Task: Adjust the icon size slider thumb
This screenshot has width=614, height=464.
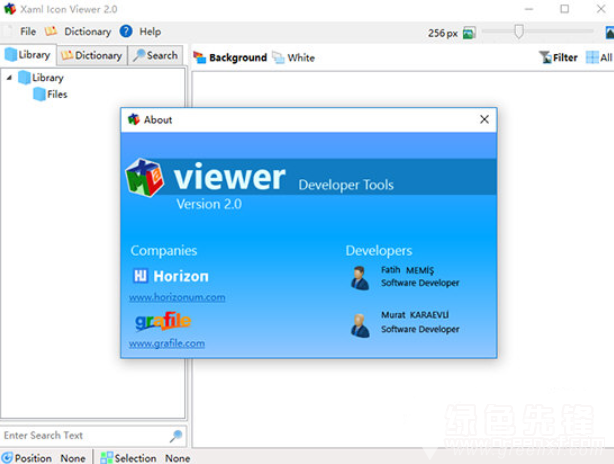Action: (519, 32)
